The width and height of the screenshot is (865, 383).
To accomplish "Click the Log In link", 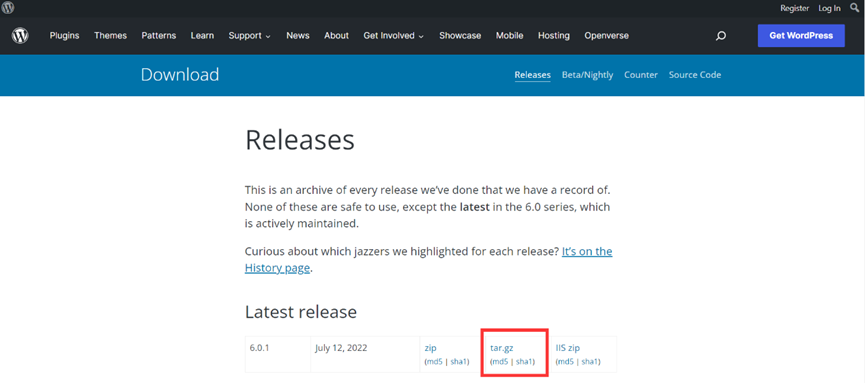I will [830, 8].
